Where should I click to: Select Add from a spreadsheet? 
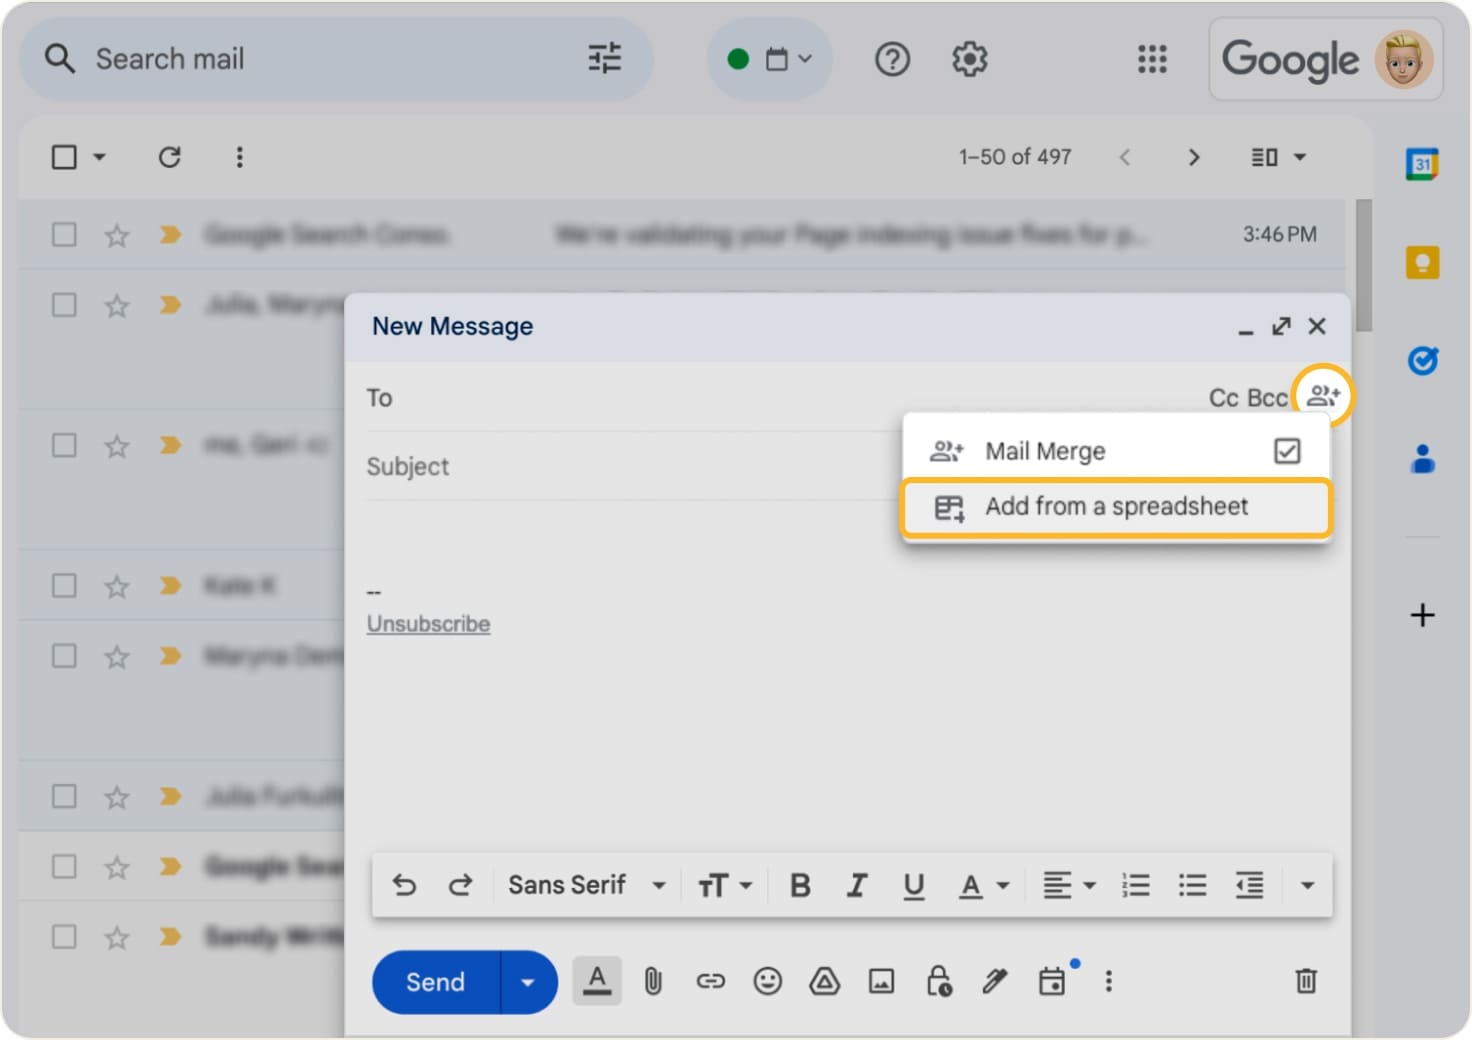1116,507
